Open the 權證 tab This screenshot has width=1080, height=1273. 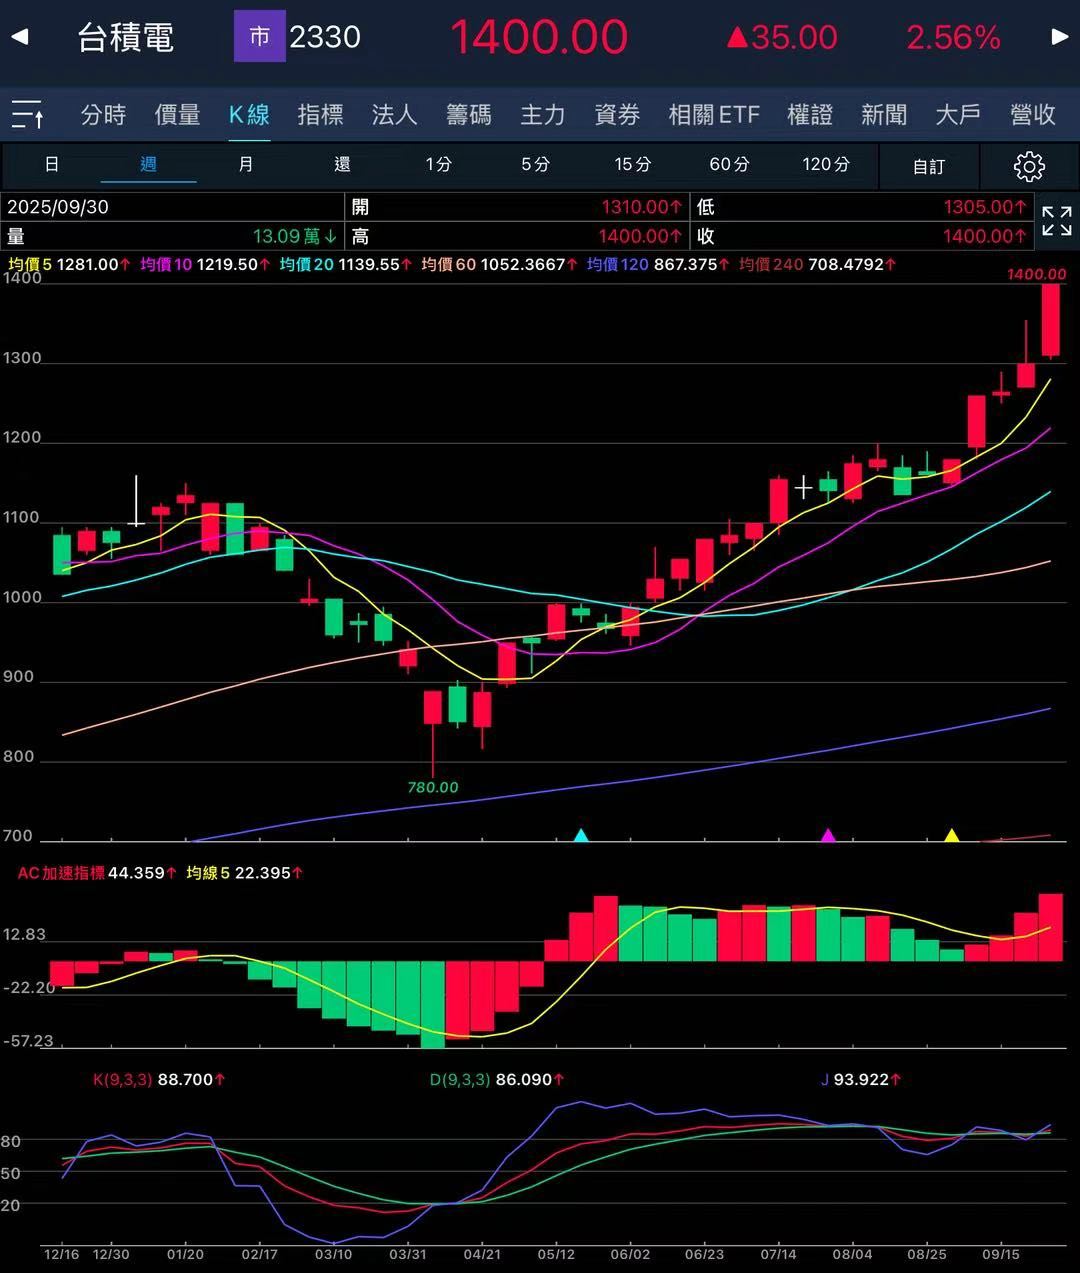click(x=810, y=115)
